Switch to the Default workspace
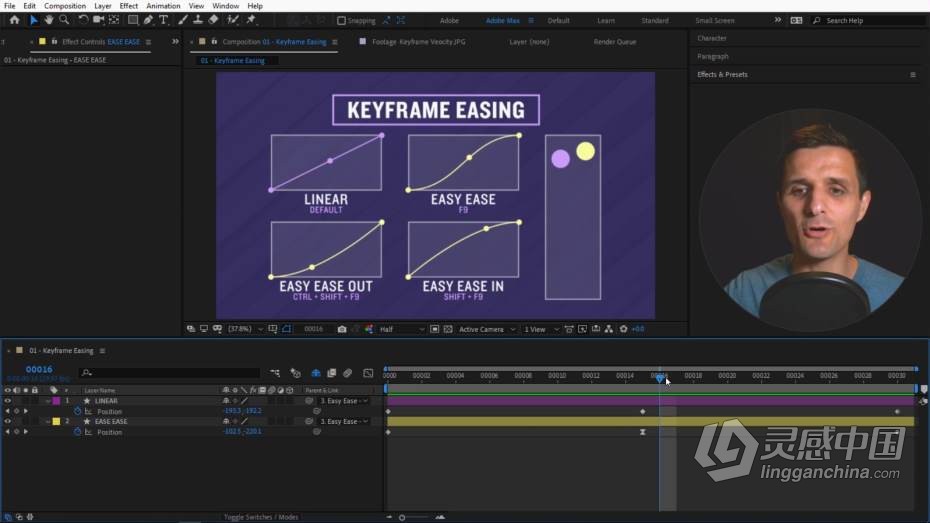The height and width of the screenshot is (523, 930). click(558, 20)
